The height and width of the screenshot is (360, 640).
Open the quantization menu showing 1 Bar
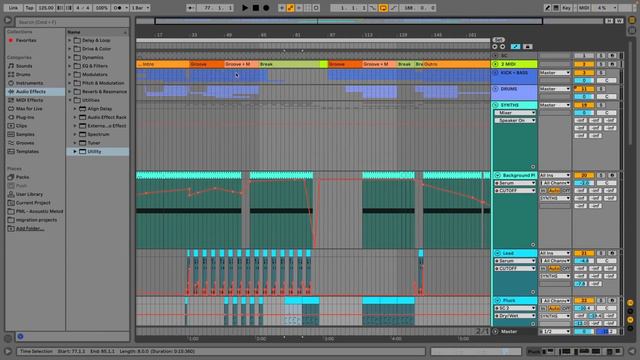click(140, 8)
